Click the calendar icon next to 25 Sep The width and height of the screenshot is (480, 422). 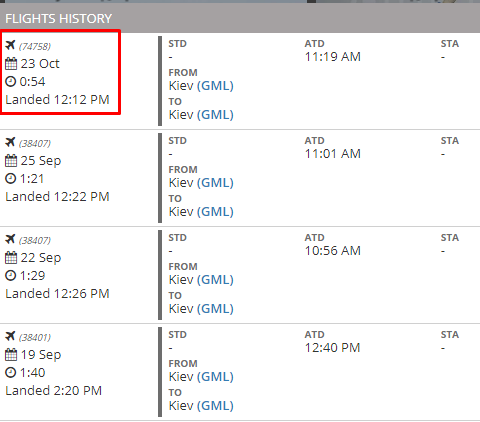point(11,160)
